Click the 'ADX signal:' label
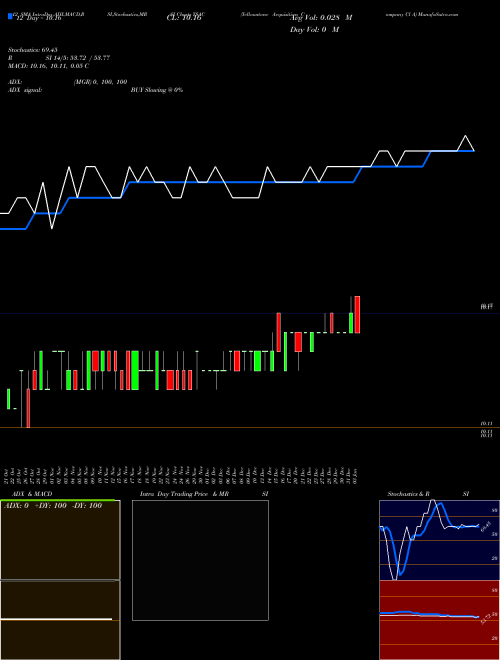Image resolution: width=500 pixels, height=660 pixels. point(25,90)
